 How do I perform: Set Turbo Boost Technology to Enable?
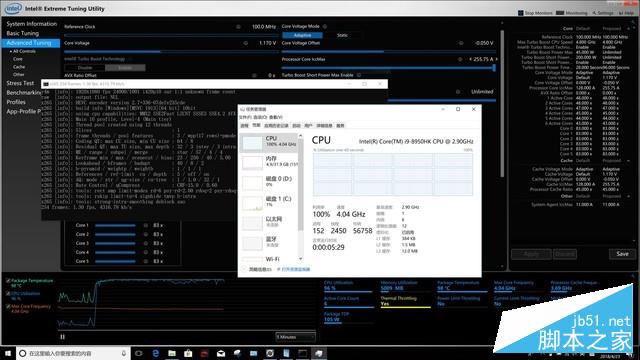125,68
